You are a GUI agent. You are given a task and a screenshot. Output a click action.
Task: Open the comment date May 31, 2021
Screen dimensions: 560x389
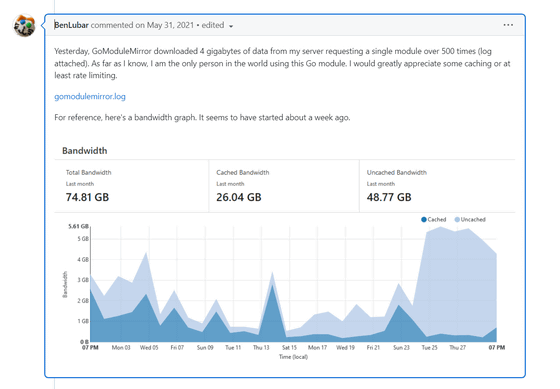tap(170, 25)
